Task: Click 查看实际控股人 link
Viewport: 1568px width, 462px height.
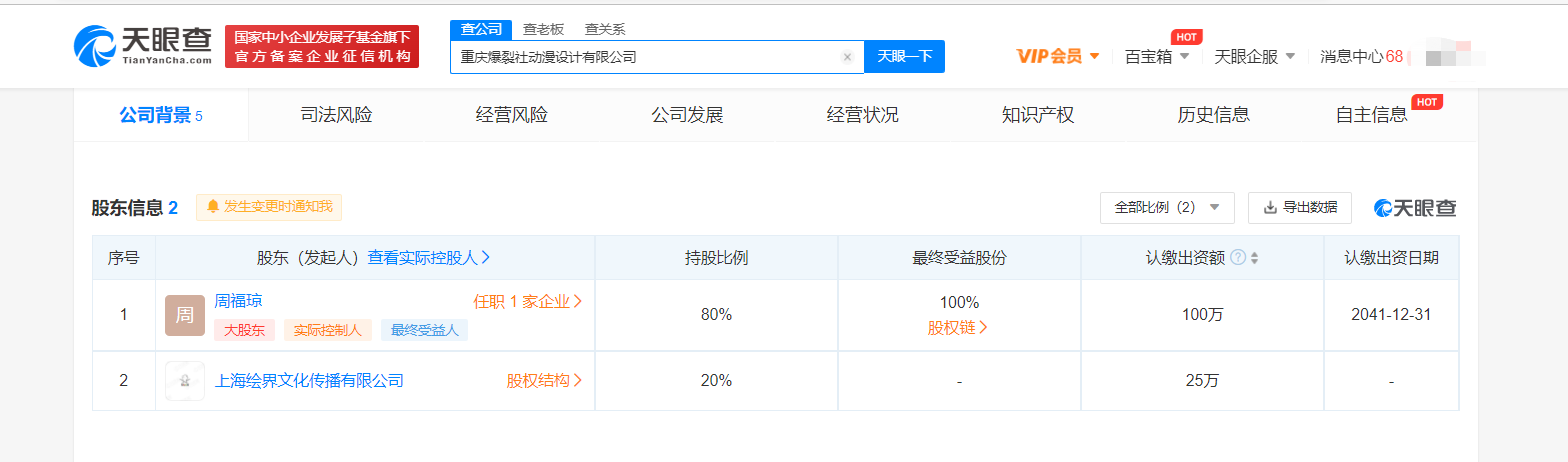Action: [429, 258]
